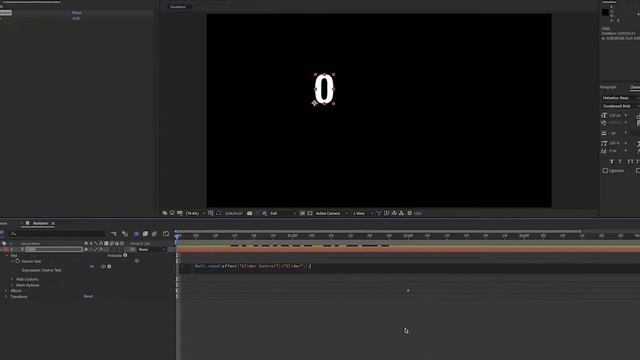The width and height of the screenshot is (640, 360).
Task: Select Expression: Source Text row
Action: coord(42,270)
